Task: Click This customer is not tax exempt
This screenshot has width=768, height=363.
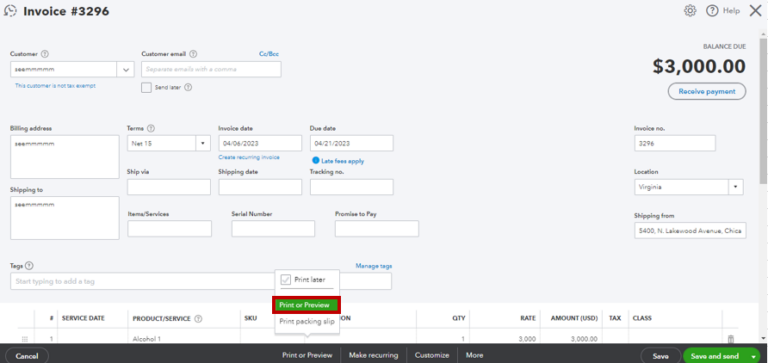Action: [x=55, y=85]
